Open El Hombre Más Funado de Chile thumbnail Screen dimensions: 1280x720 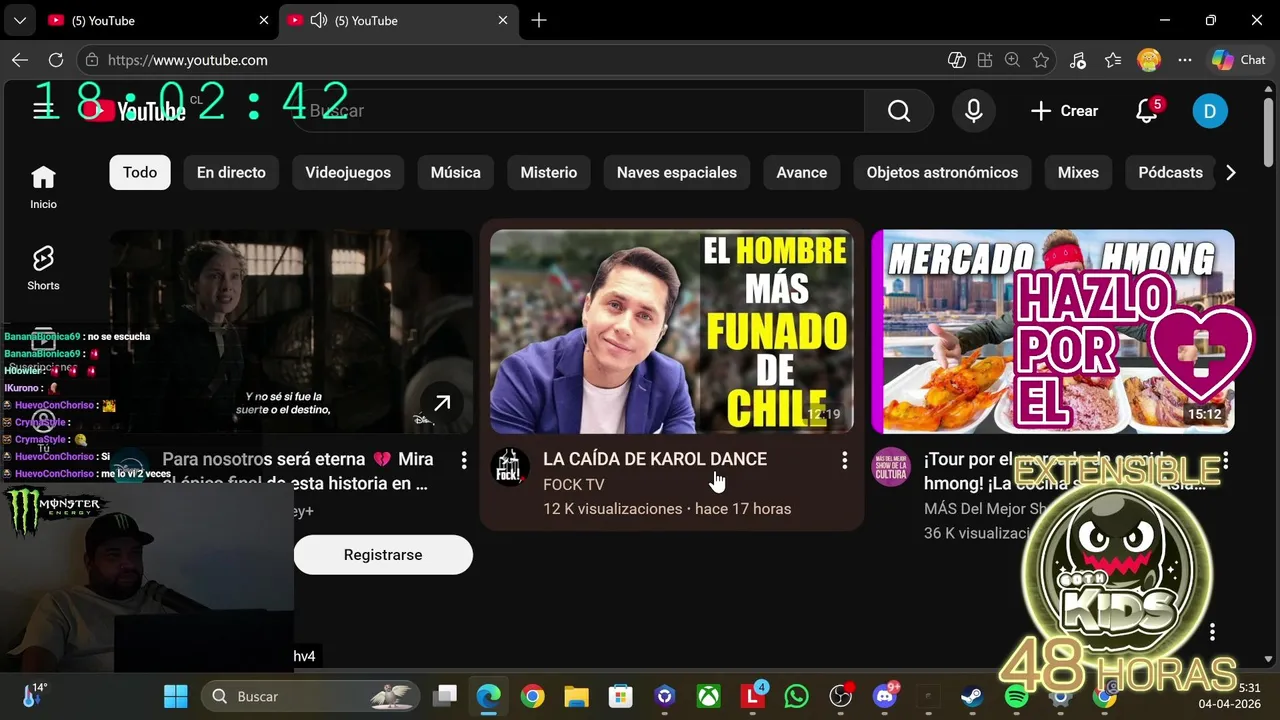tap(672, 332)
